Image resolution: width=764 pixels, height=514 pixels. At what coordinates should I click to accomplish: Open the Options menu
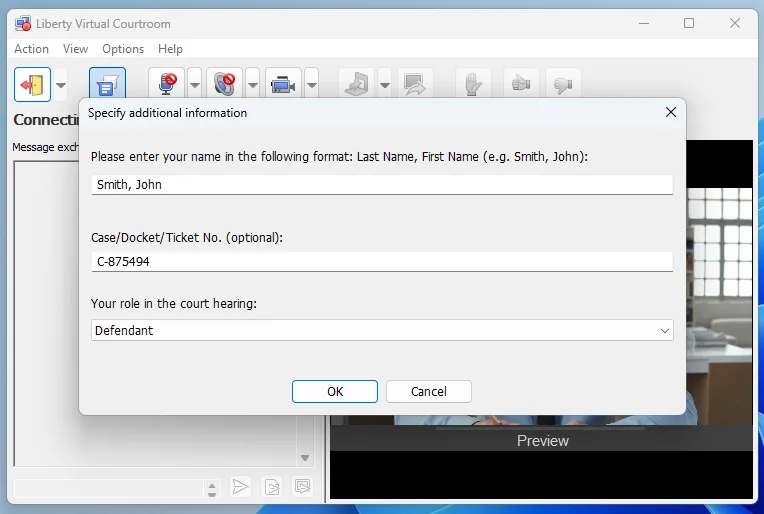pos(123,49)
